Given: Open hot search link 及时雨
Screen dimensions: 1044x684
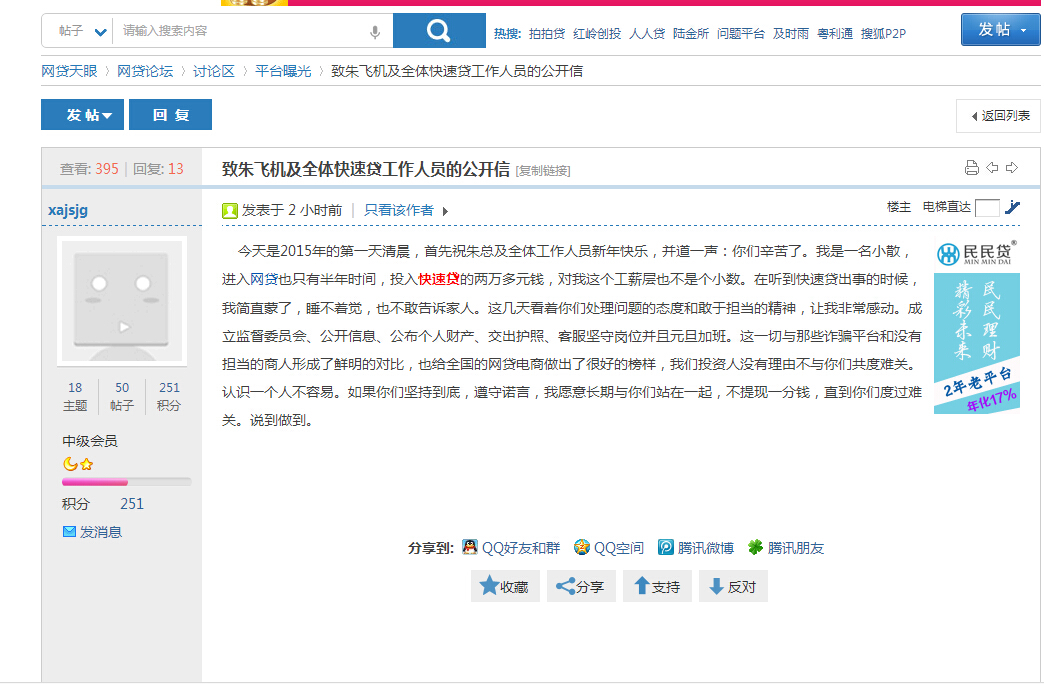Looking at the screenshot, I should [790, 33].
